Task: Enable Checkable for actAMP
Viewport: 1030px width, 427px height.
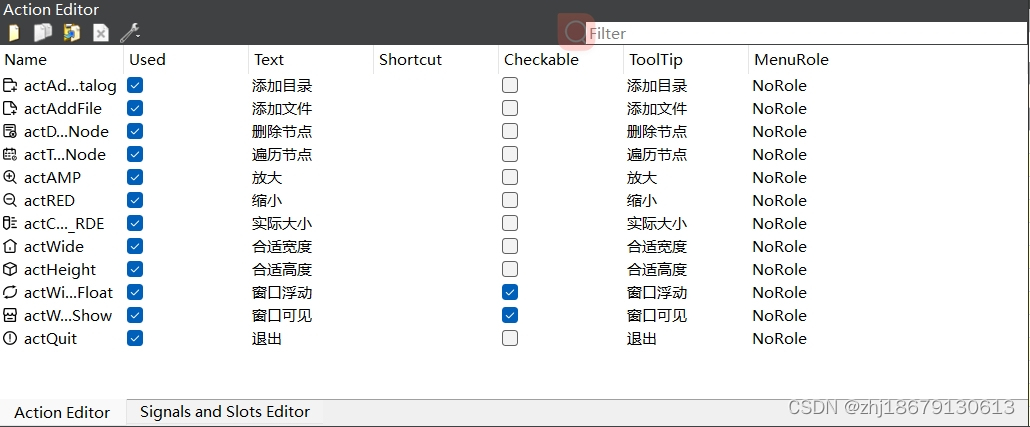Action: 510,177
